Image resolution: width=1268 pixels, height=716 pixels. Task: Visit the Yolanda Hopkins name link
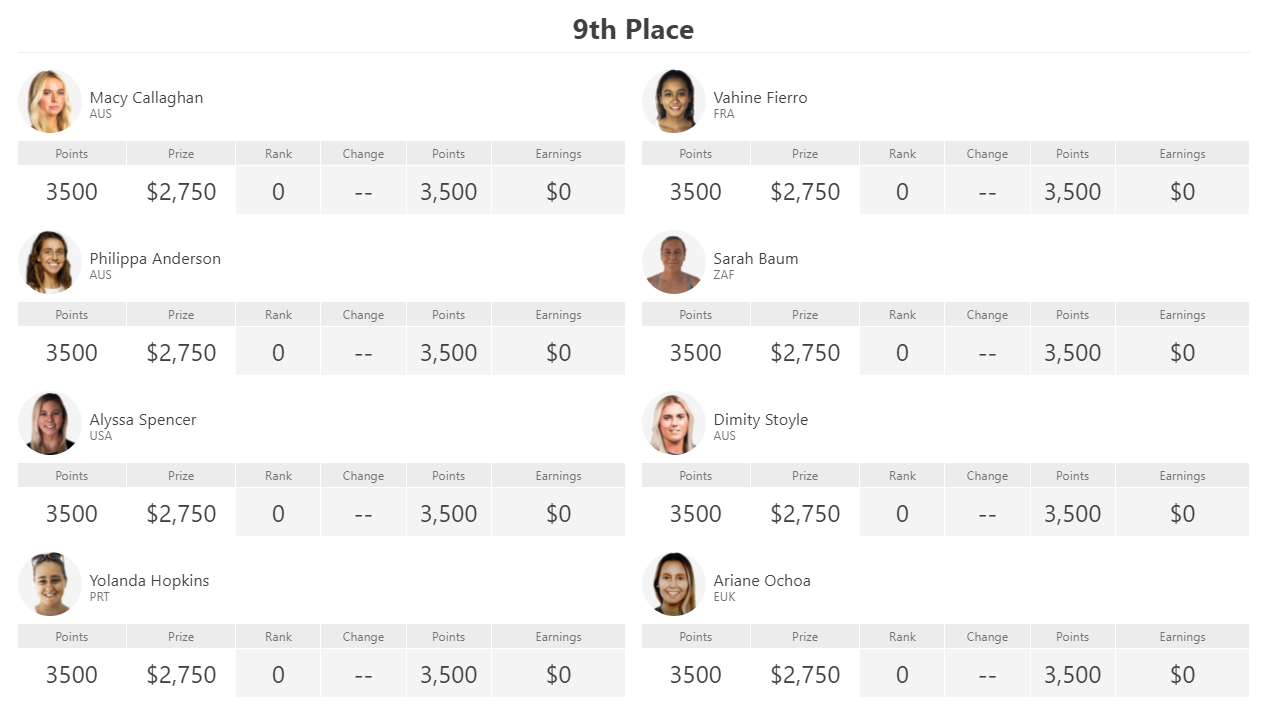click(149, 580)
